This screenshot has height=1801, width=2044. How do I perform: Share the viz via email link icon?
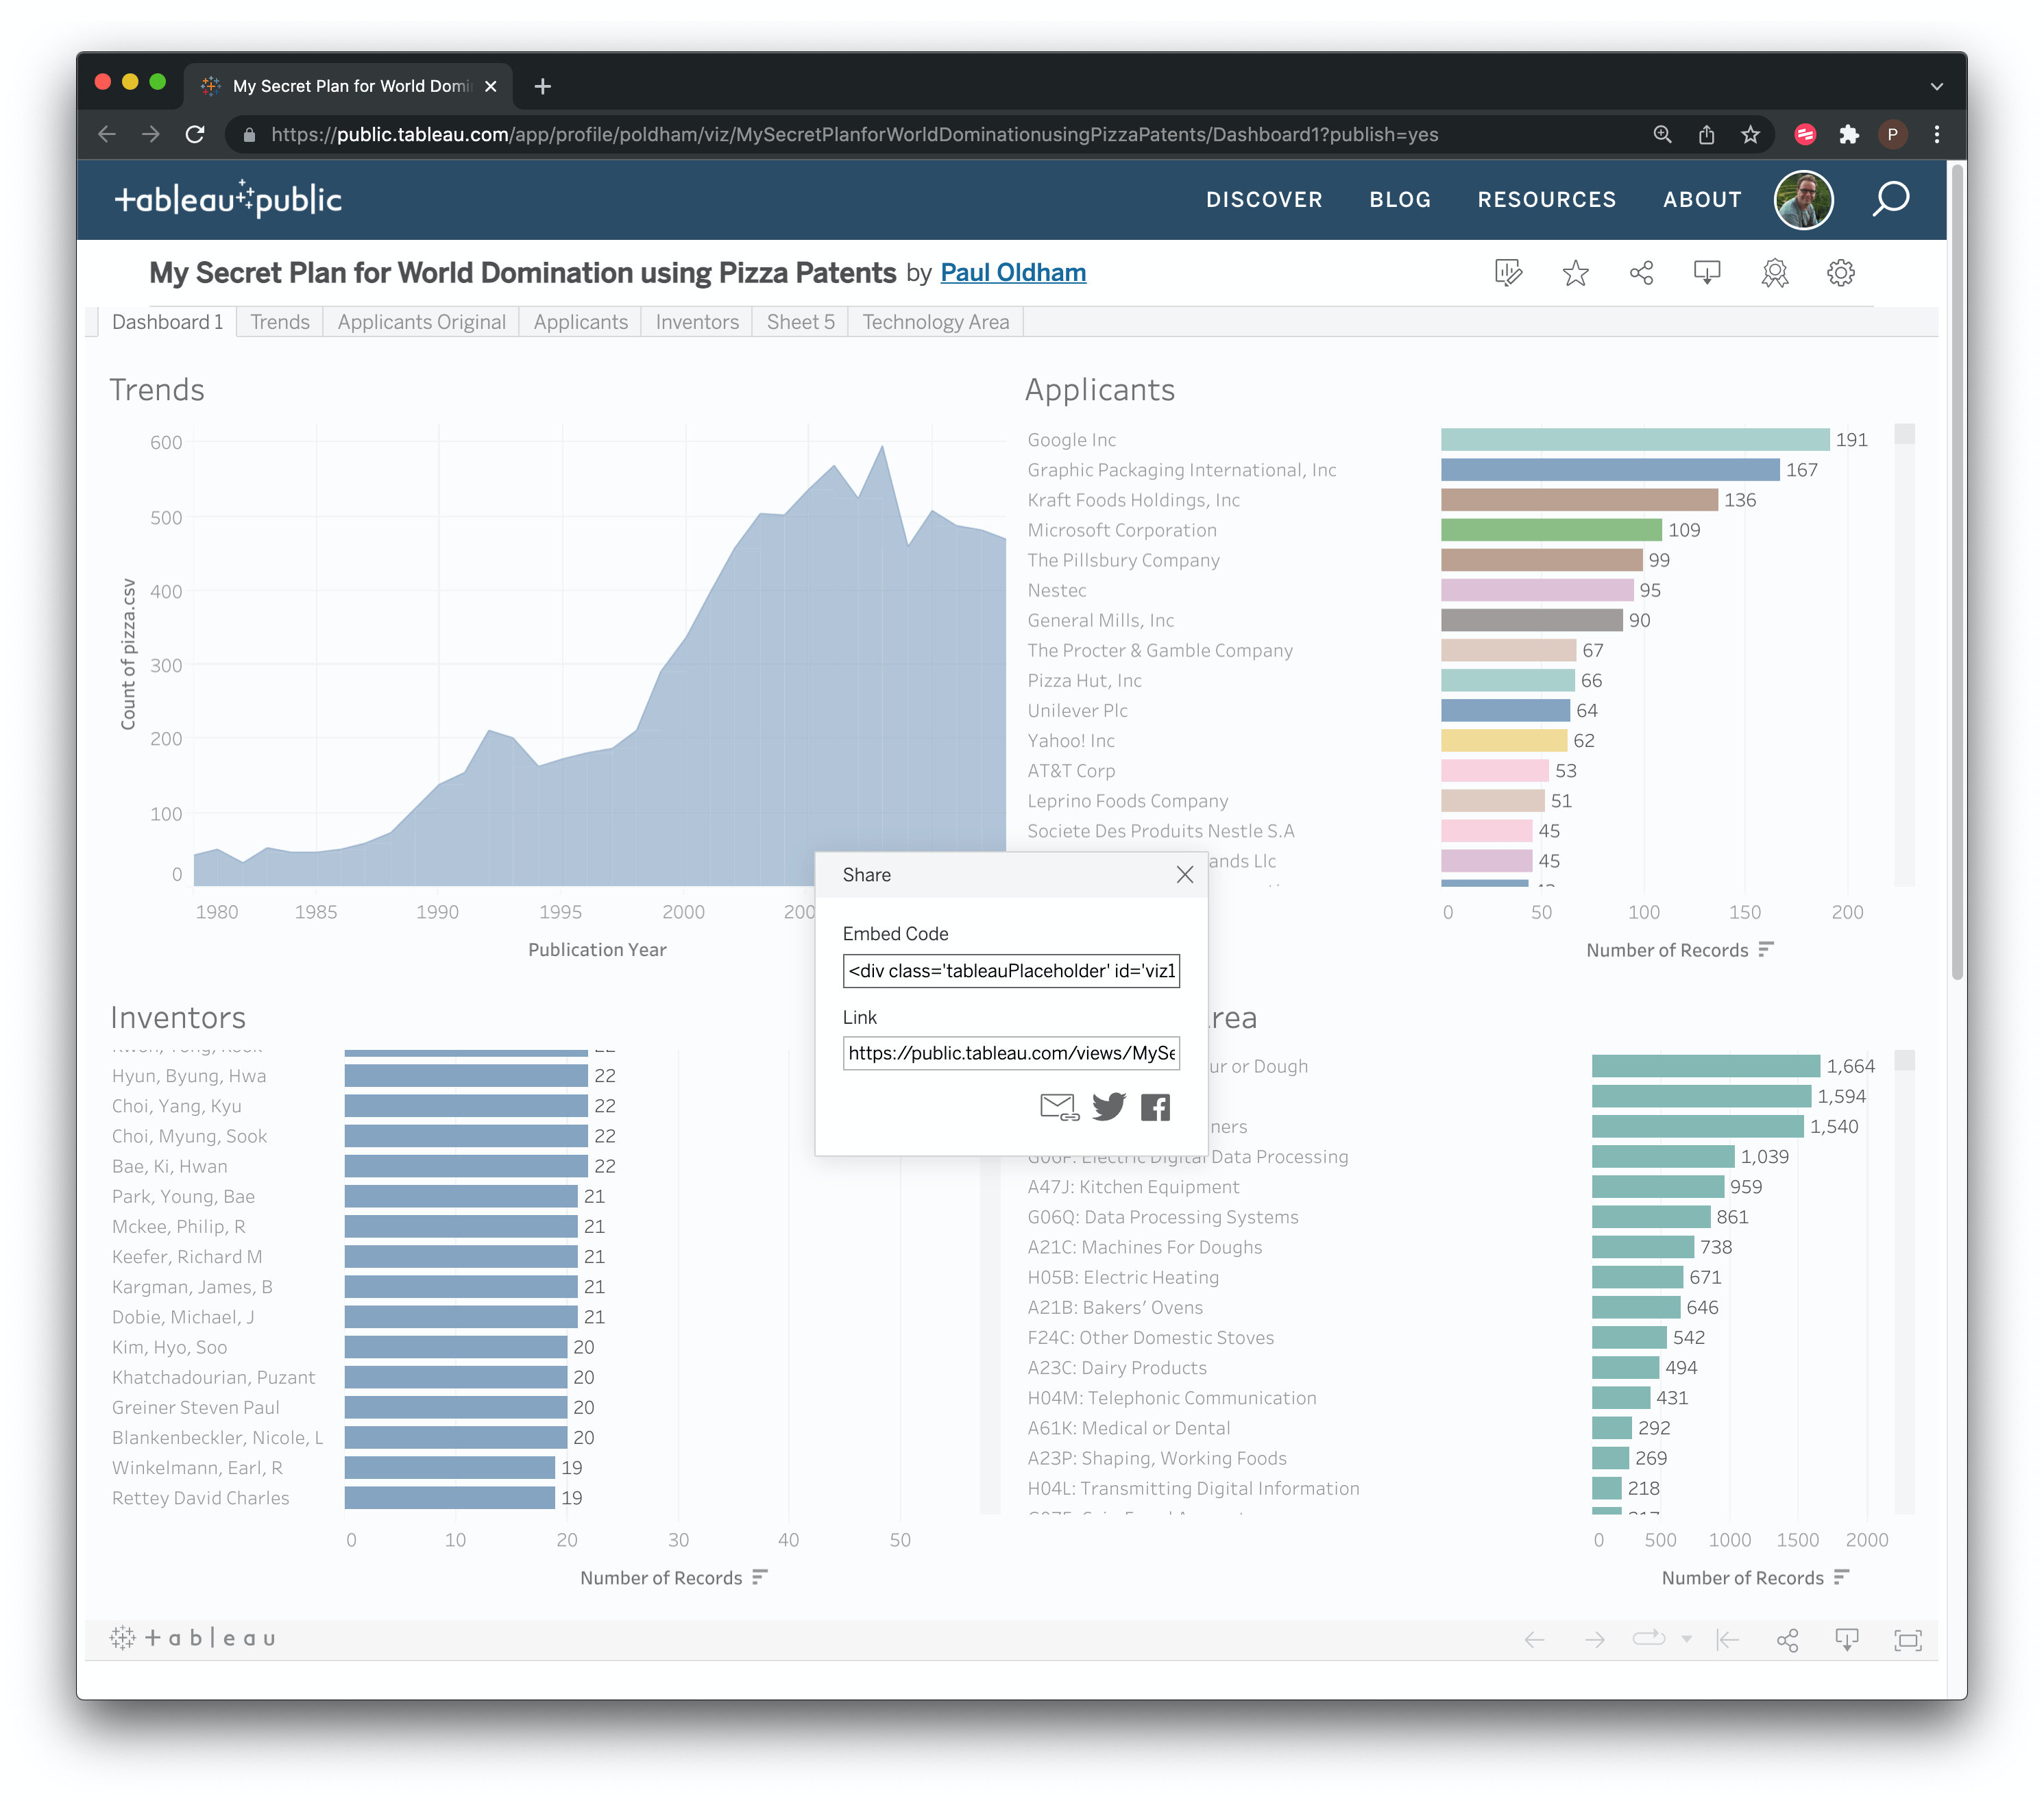click(x=1057, y=1107)
